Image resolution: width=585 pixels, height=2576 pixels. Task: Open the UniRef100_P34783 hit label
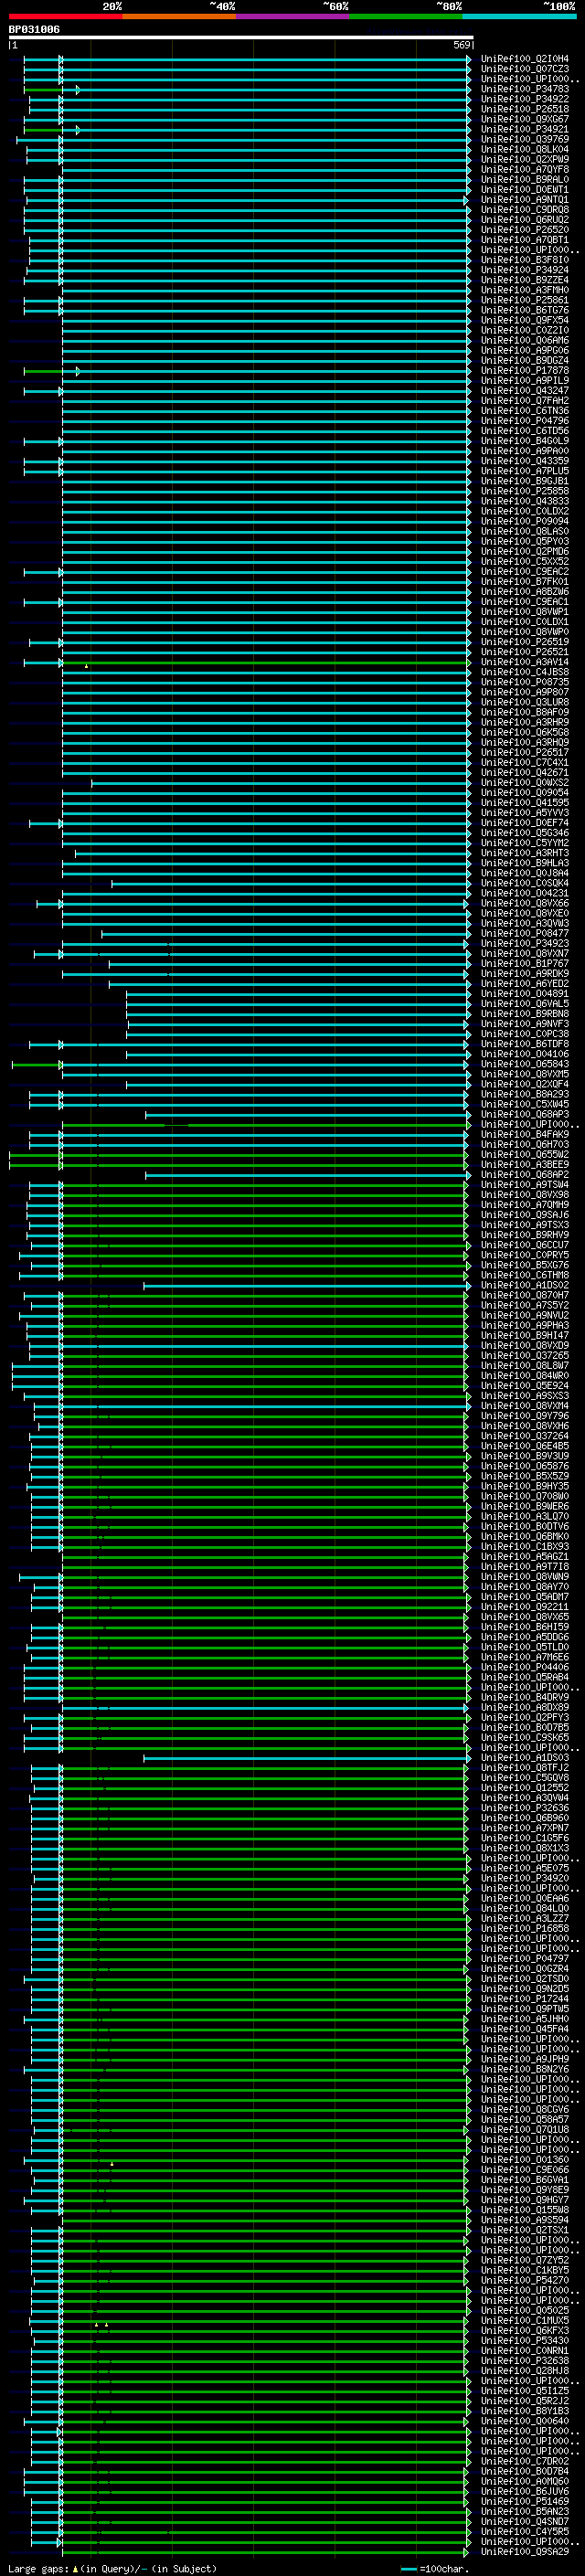(x=525, y=89)
